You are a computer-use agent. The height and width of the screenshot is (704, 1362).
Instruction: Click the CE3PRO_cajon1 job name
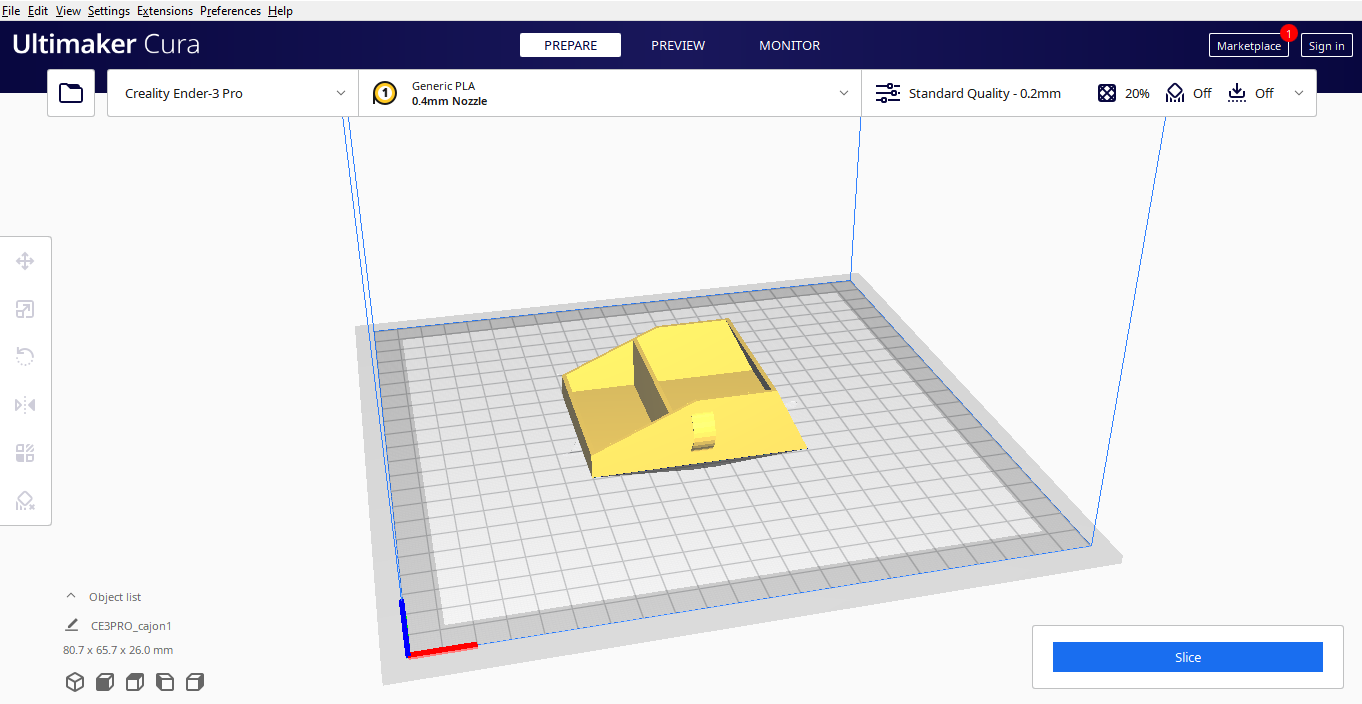click(x=131, y=626)
